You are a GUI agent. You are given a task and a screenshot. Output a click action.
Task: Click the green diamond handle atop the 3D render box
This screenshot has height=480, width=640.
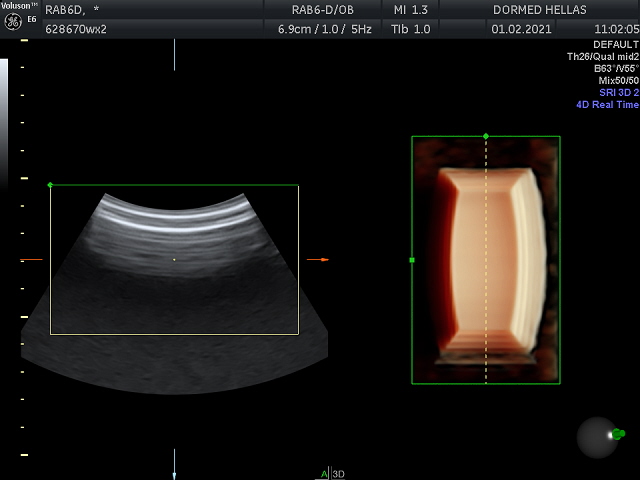point(486,136)
